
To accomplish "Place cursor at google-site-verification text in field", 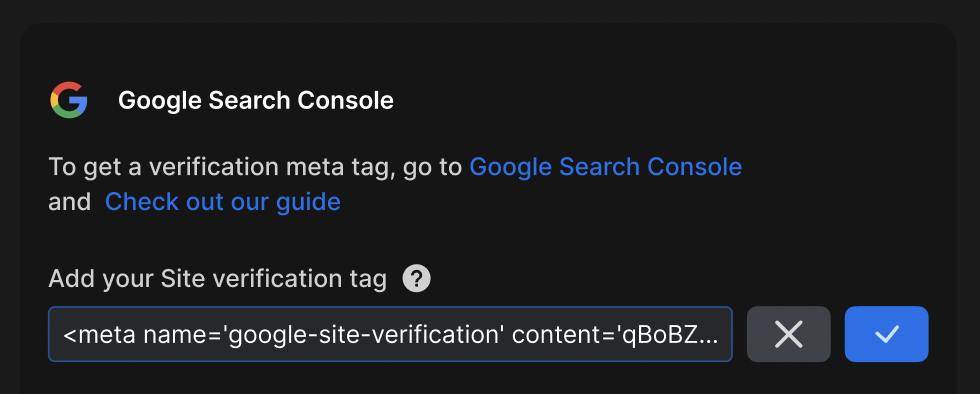I will tap(364, 335).
